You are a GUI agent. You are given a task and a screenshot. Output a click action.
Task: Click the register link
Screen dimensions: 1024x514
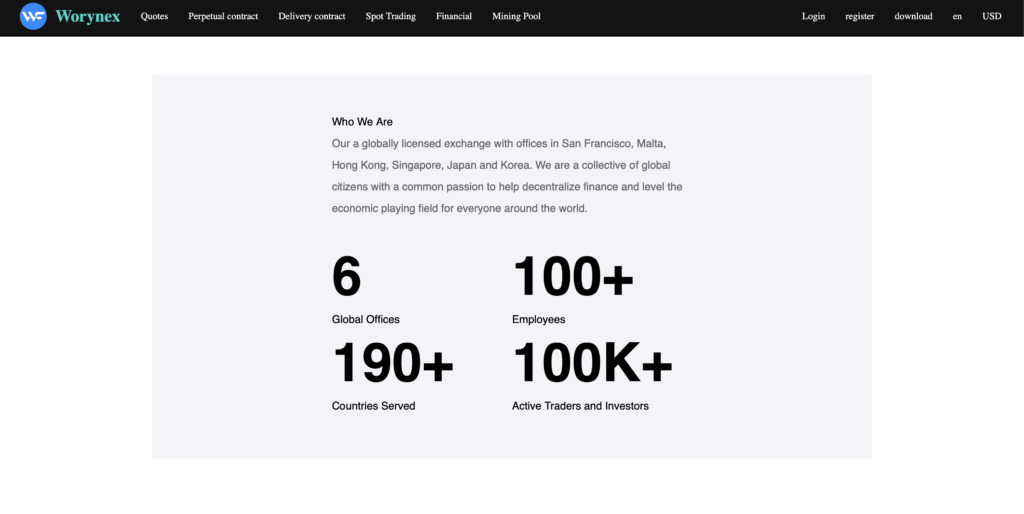[x=859, y=16]
